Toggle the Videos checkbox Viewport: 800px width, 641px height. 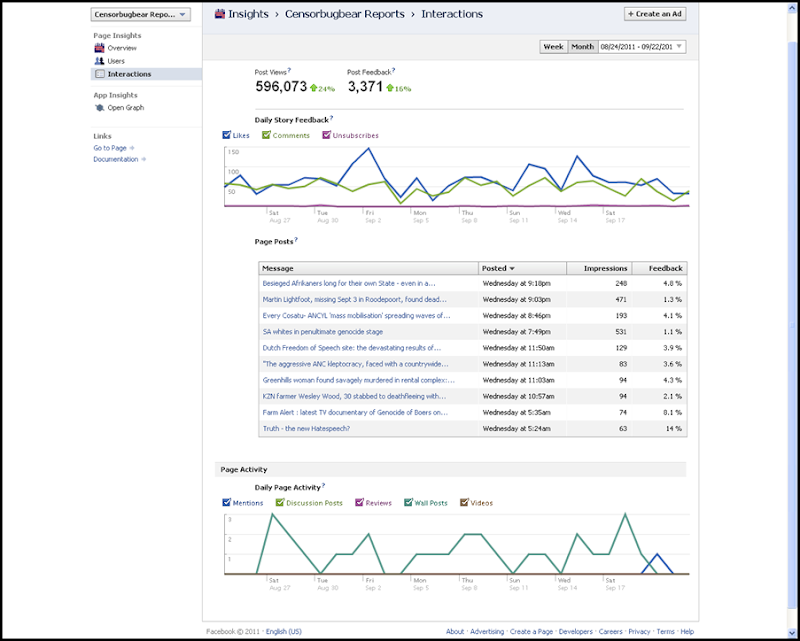(464, 503)
